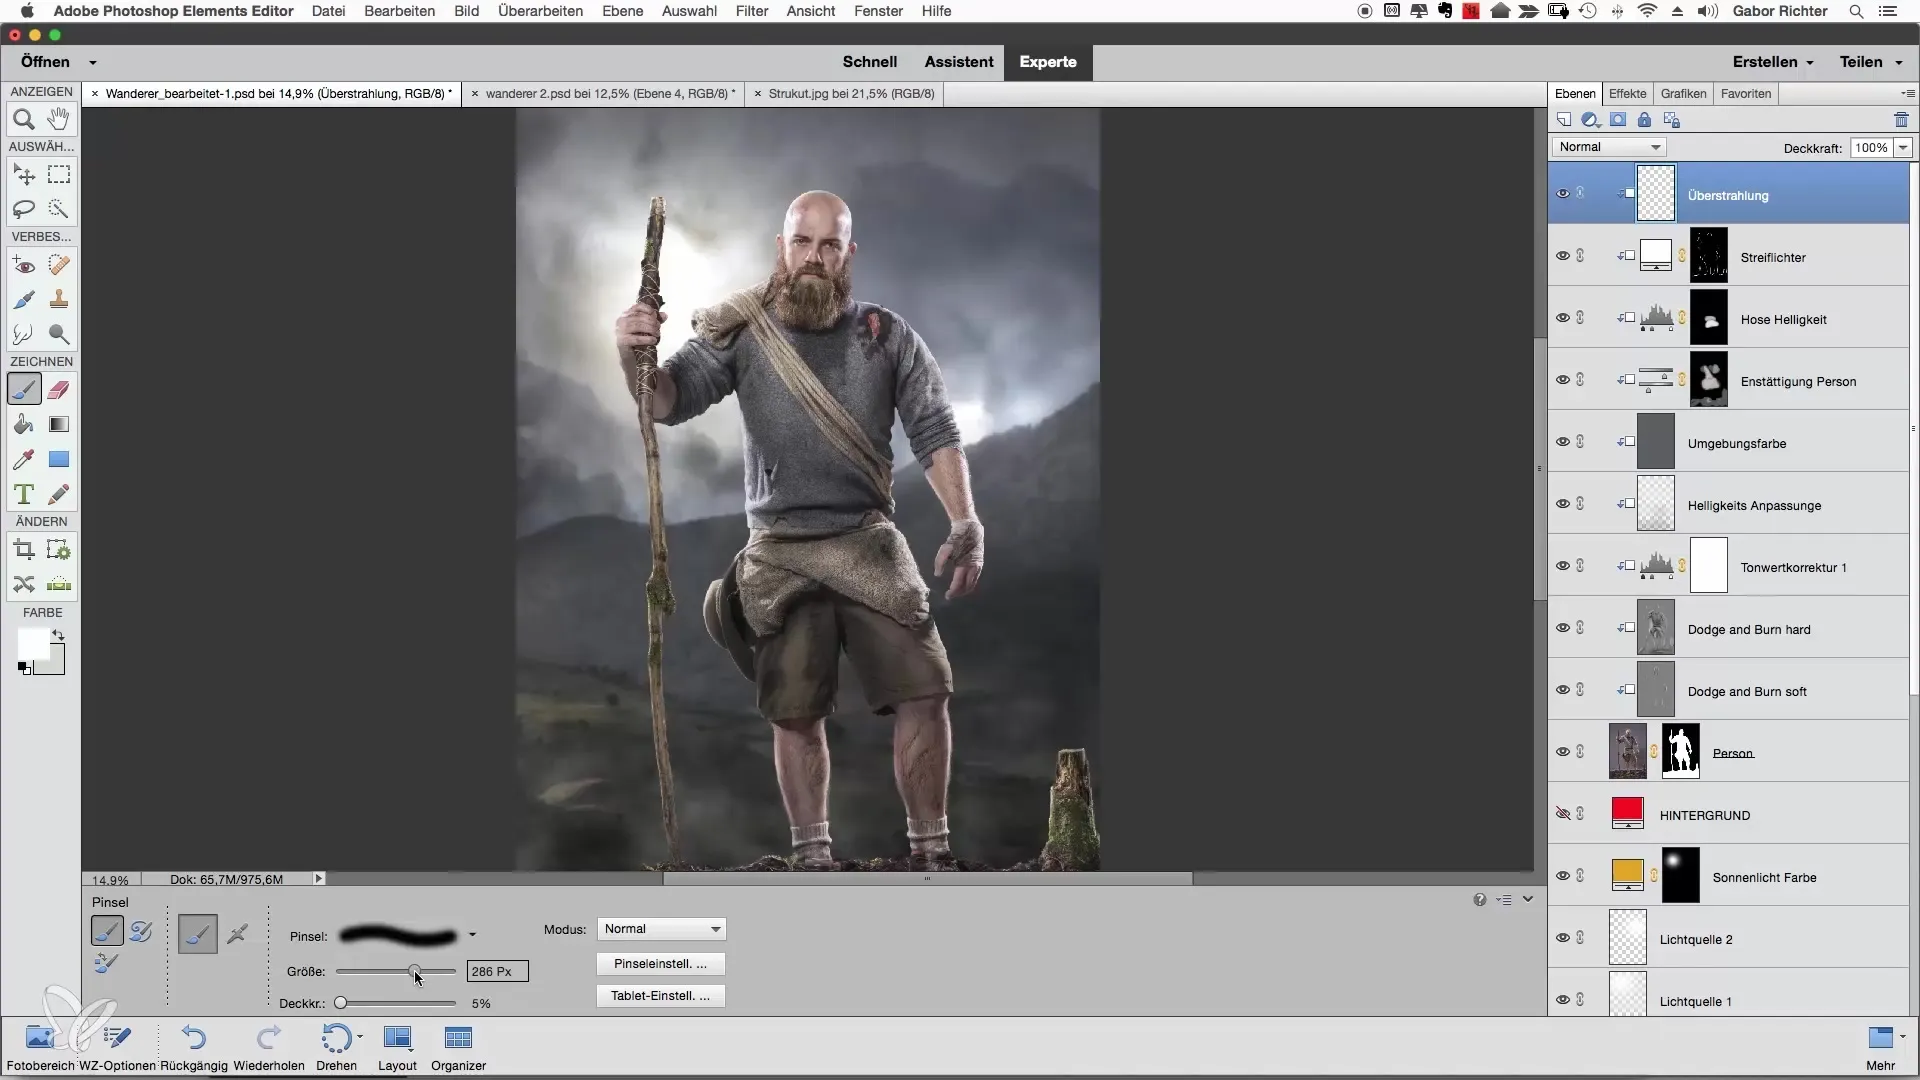
Task: Select the Recompose tool
Action: point(59,550)
